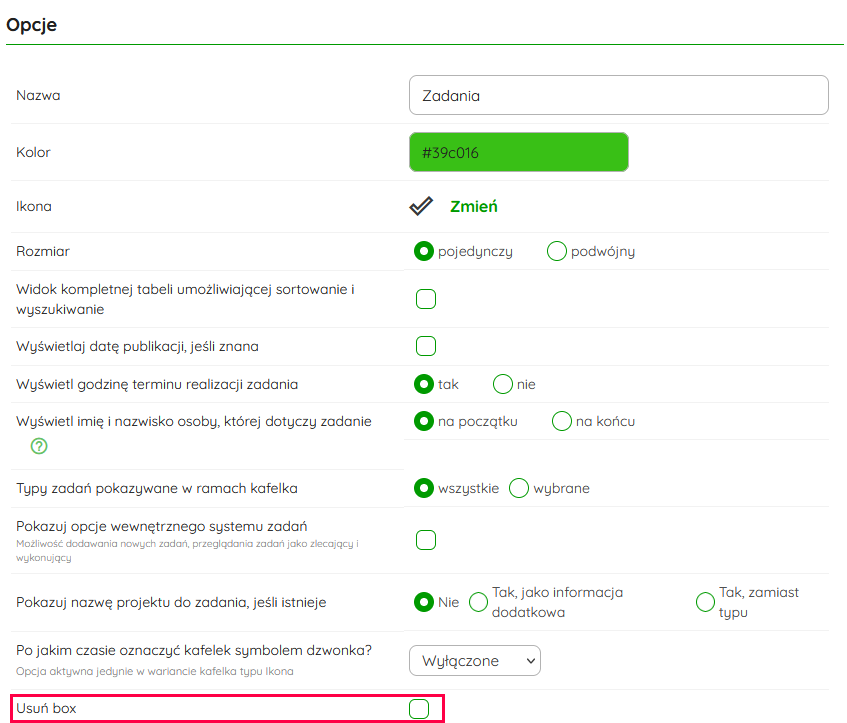Open the green #39c016 color picker field
Viewport: 847px width, 723px height.
[x=518, y=153]
